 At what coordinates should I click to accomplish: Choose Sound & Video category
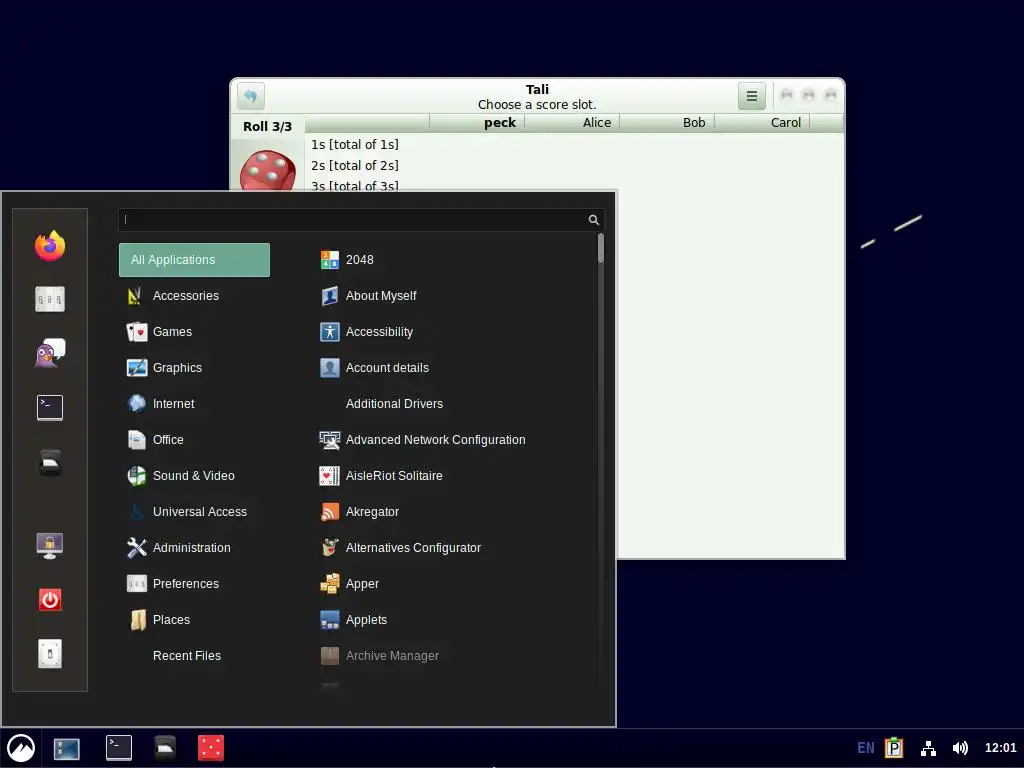[x=194, y=475]
